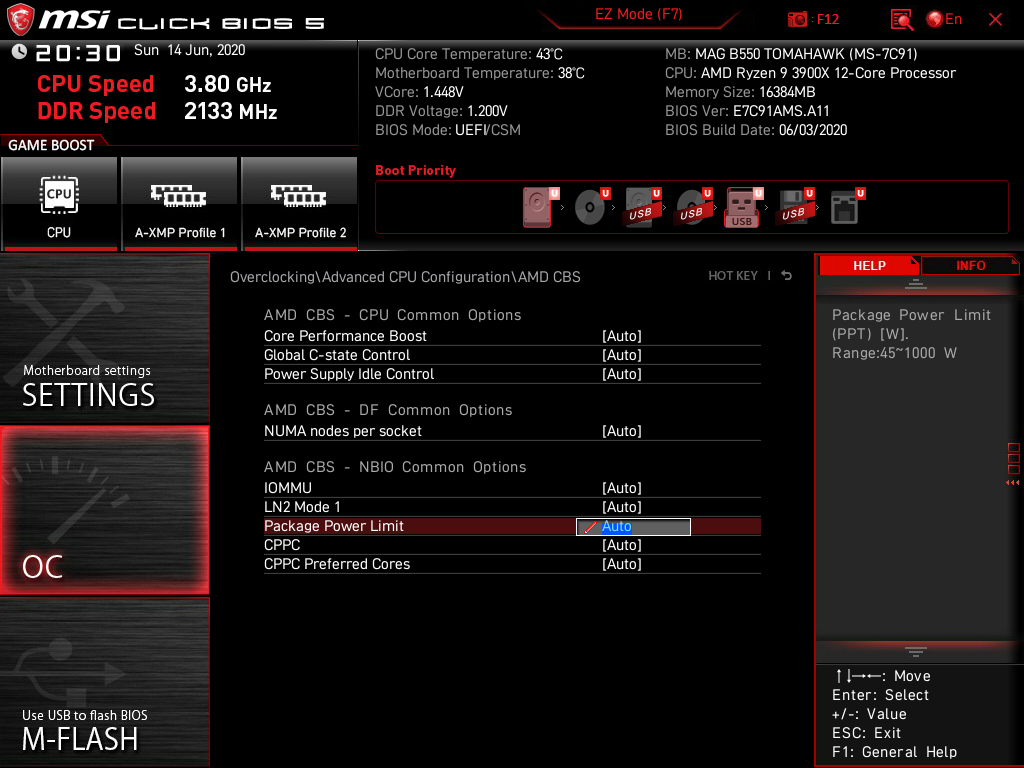Click the clock icon next to the time

click(x=19, y=52)
